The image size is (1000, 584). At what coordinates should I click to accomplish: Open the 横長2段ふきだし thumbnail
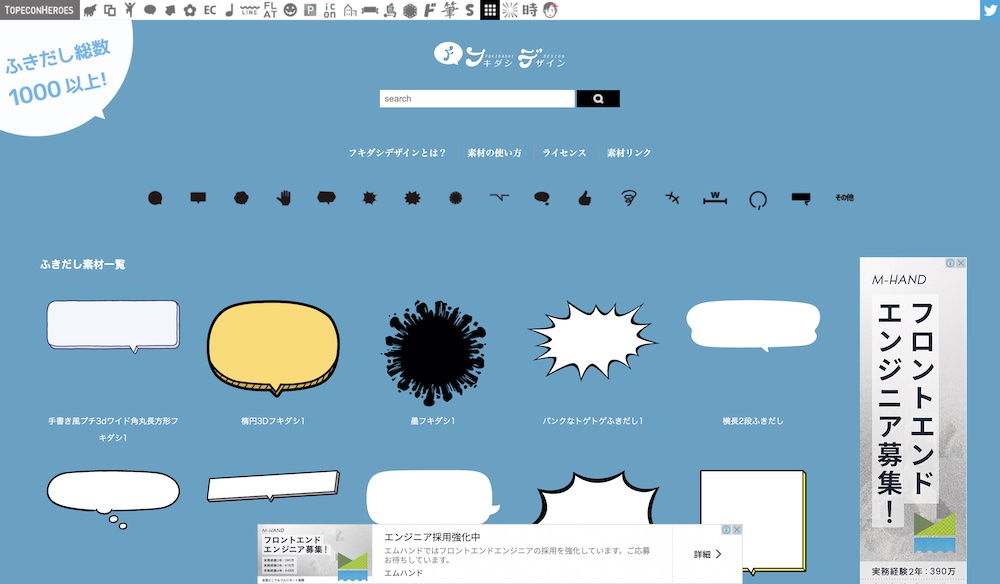753,326
